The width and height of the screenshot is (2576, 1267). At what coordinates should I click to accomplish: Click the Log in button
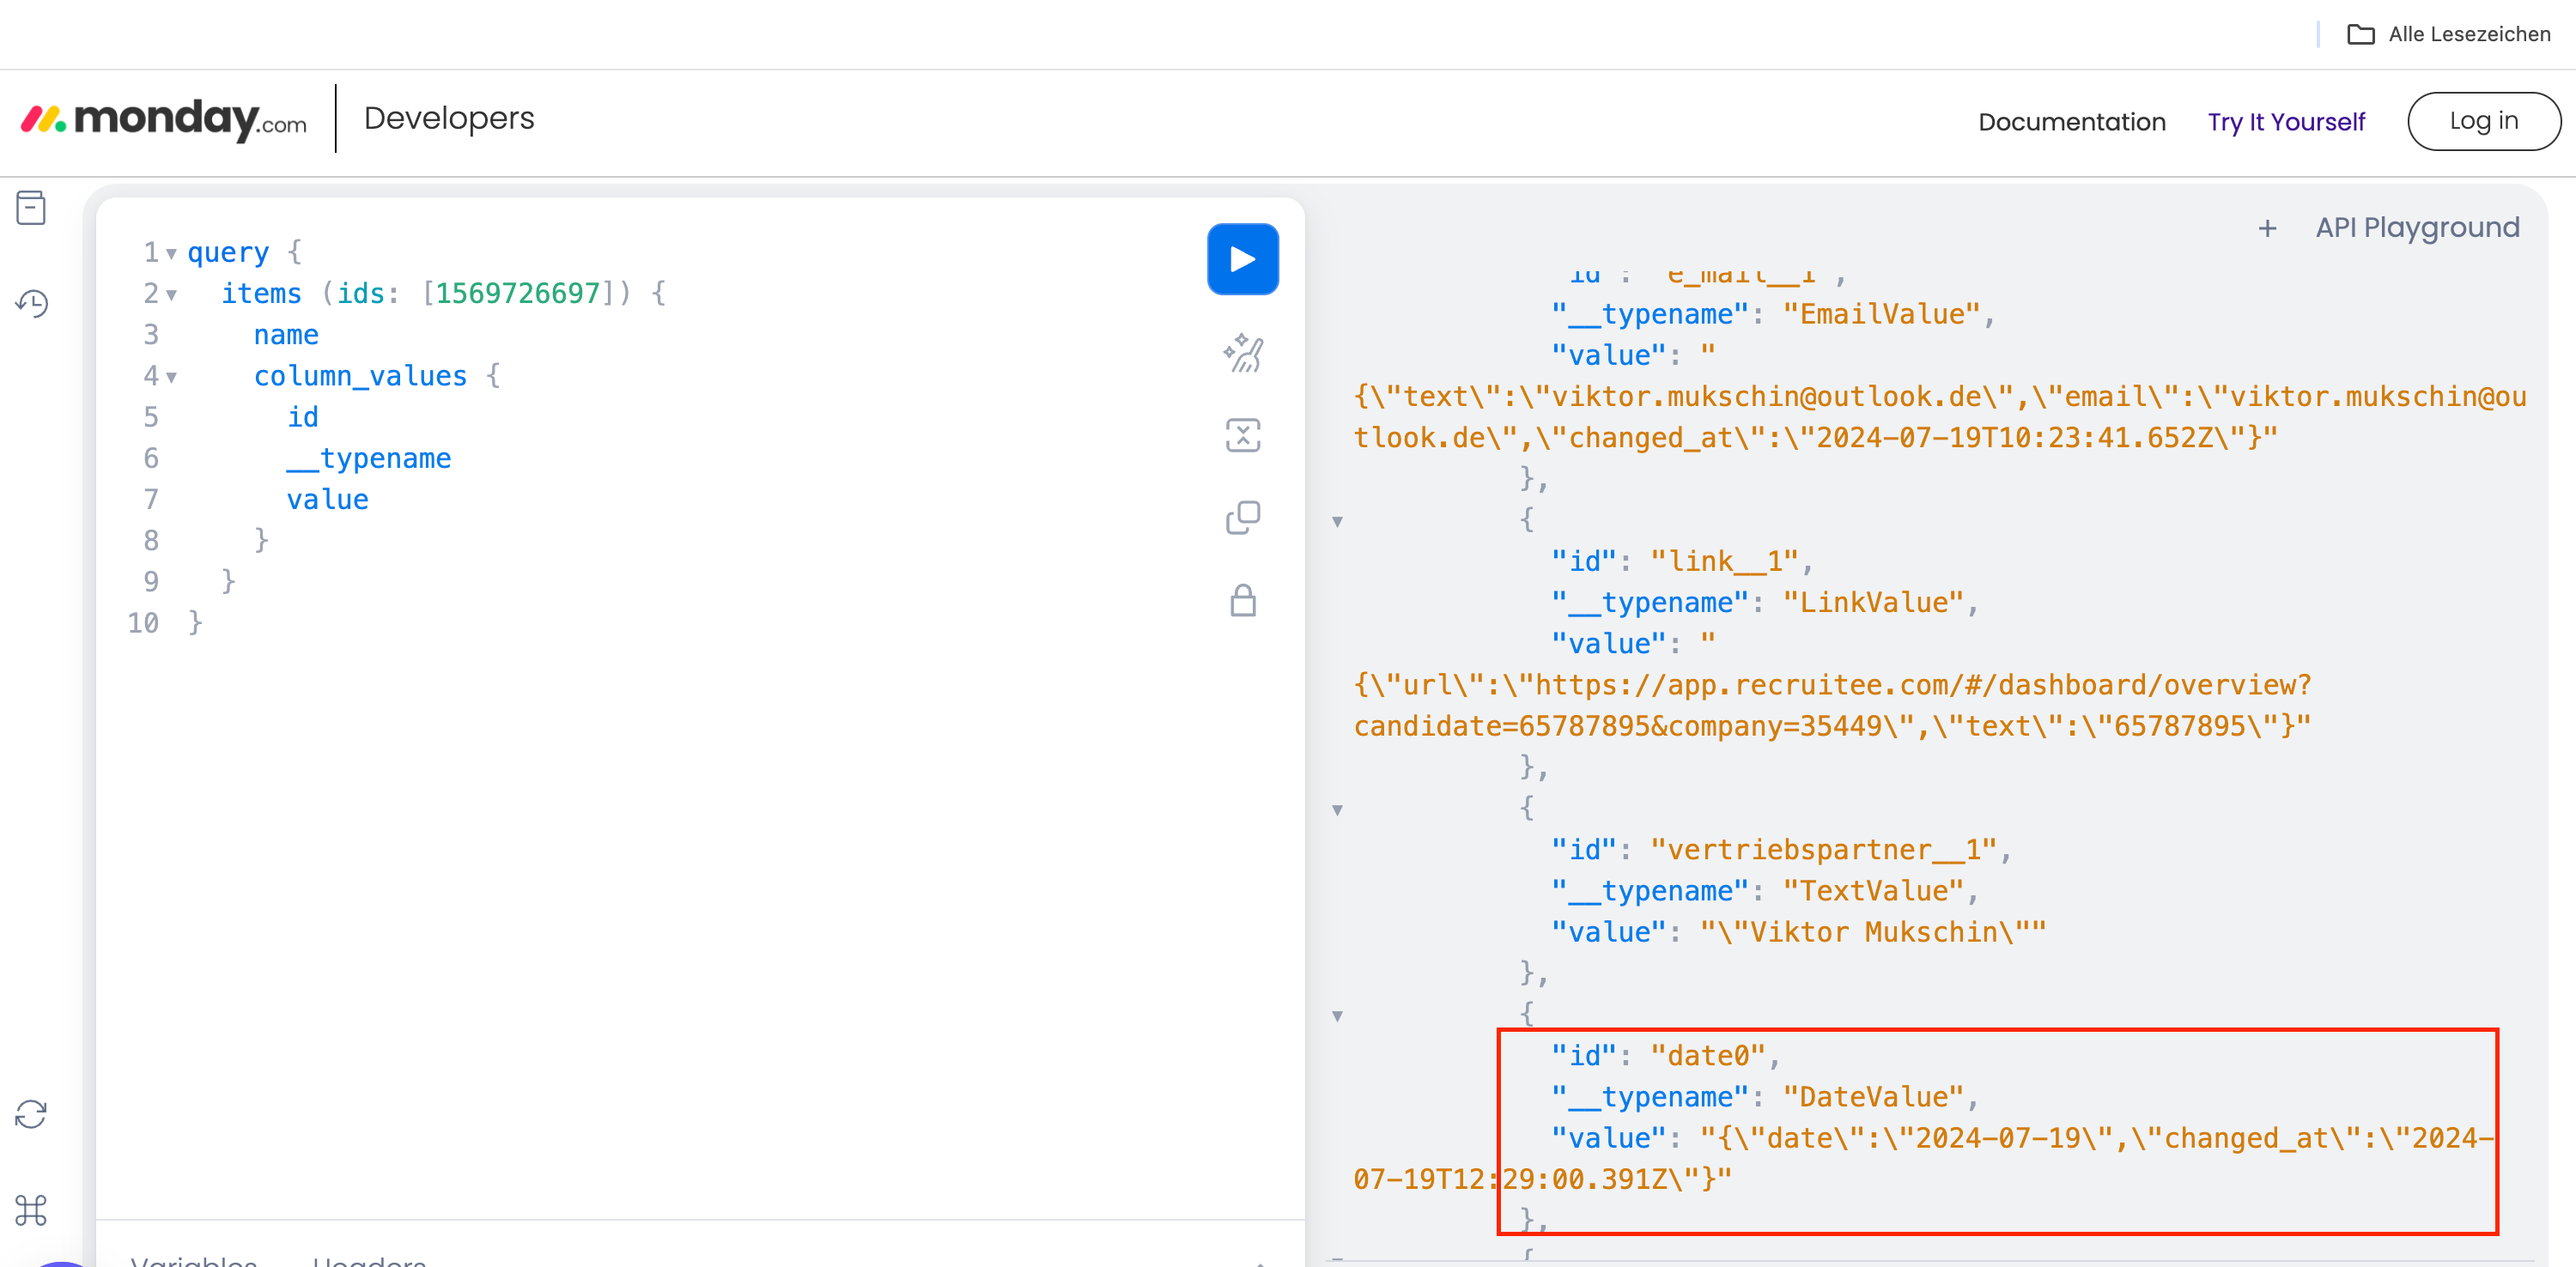coord(2483,121)
